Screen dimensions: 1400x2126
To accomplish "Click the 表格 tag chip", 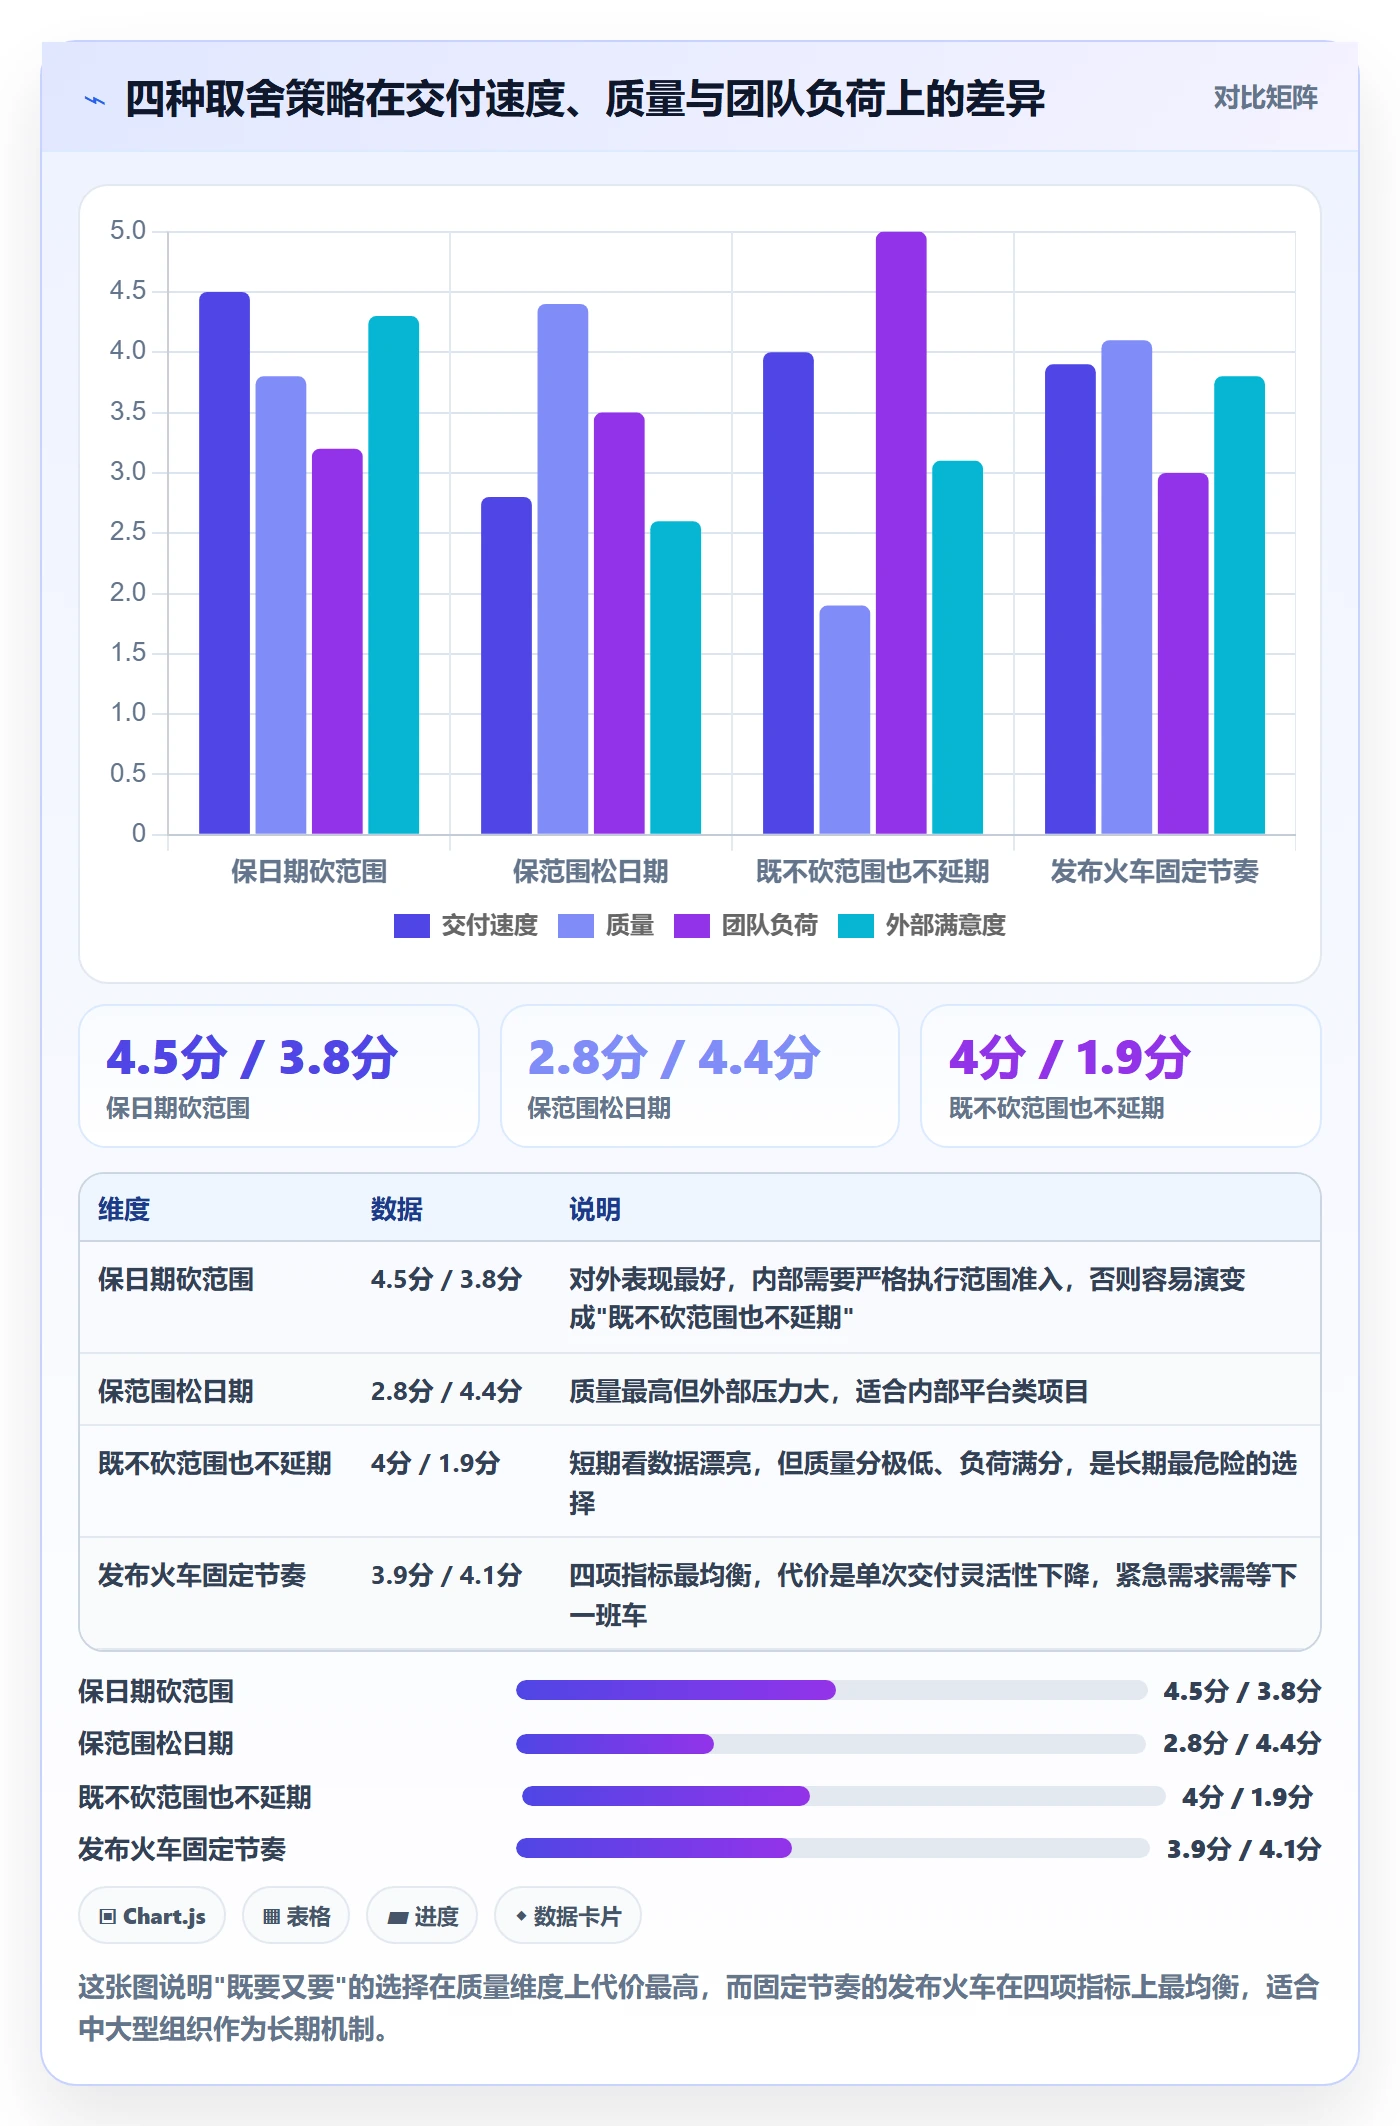I will coord(296,1916).
